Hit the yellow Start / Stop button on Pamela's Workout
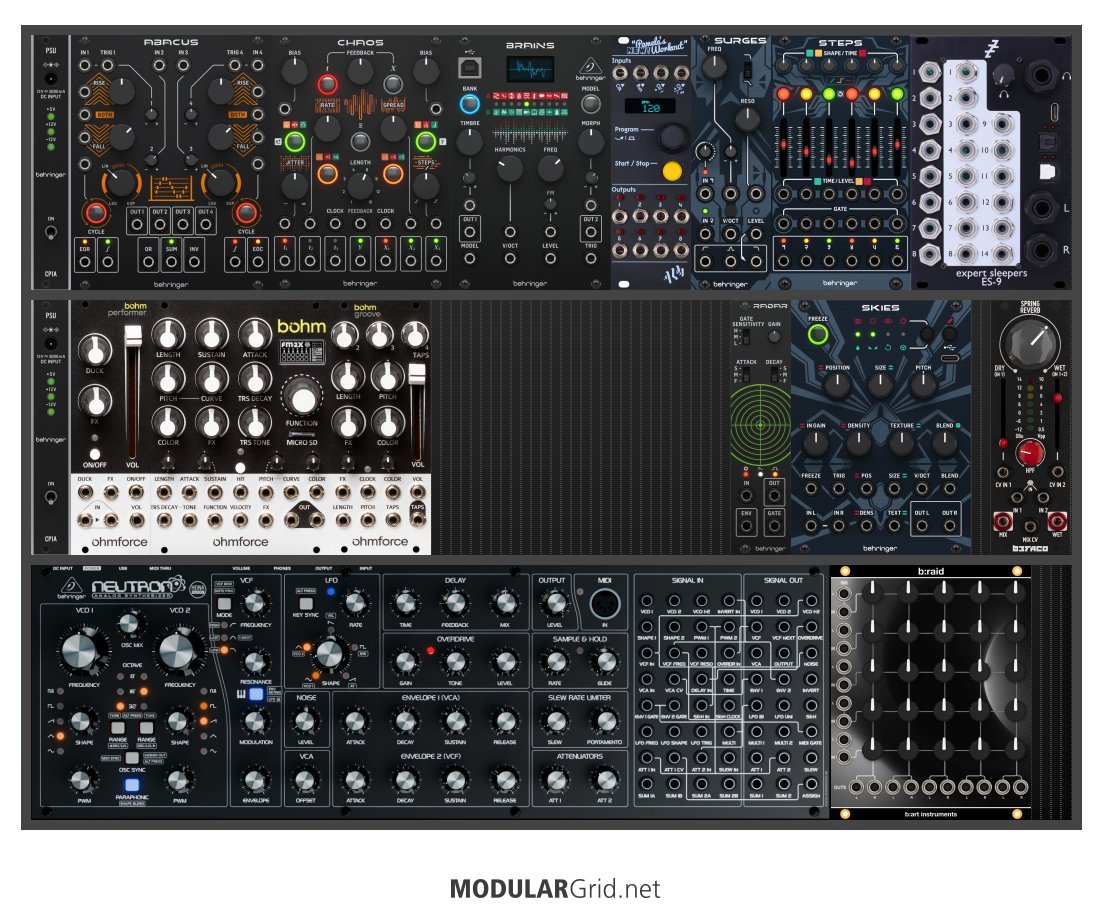 pos(672,171)
